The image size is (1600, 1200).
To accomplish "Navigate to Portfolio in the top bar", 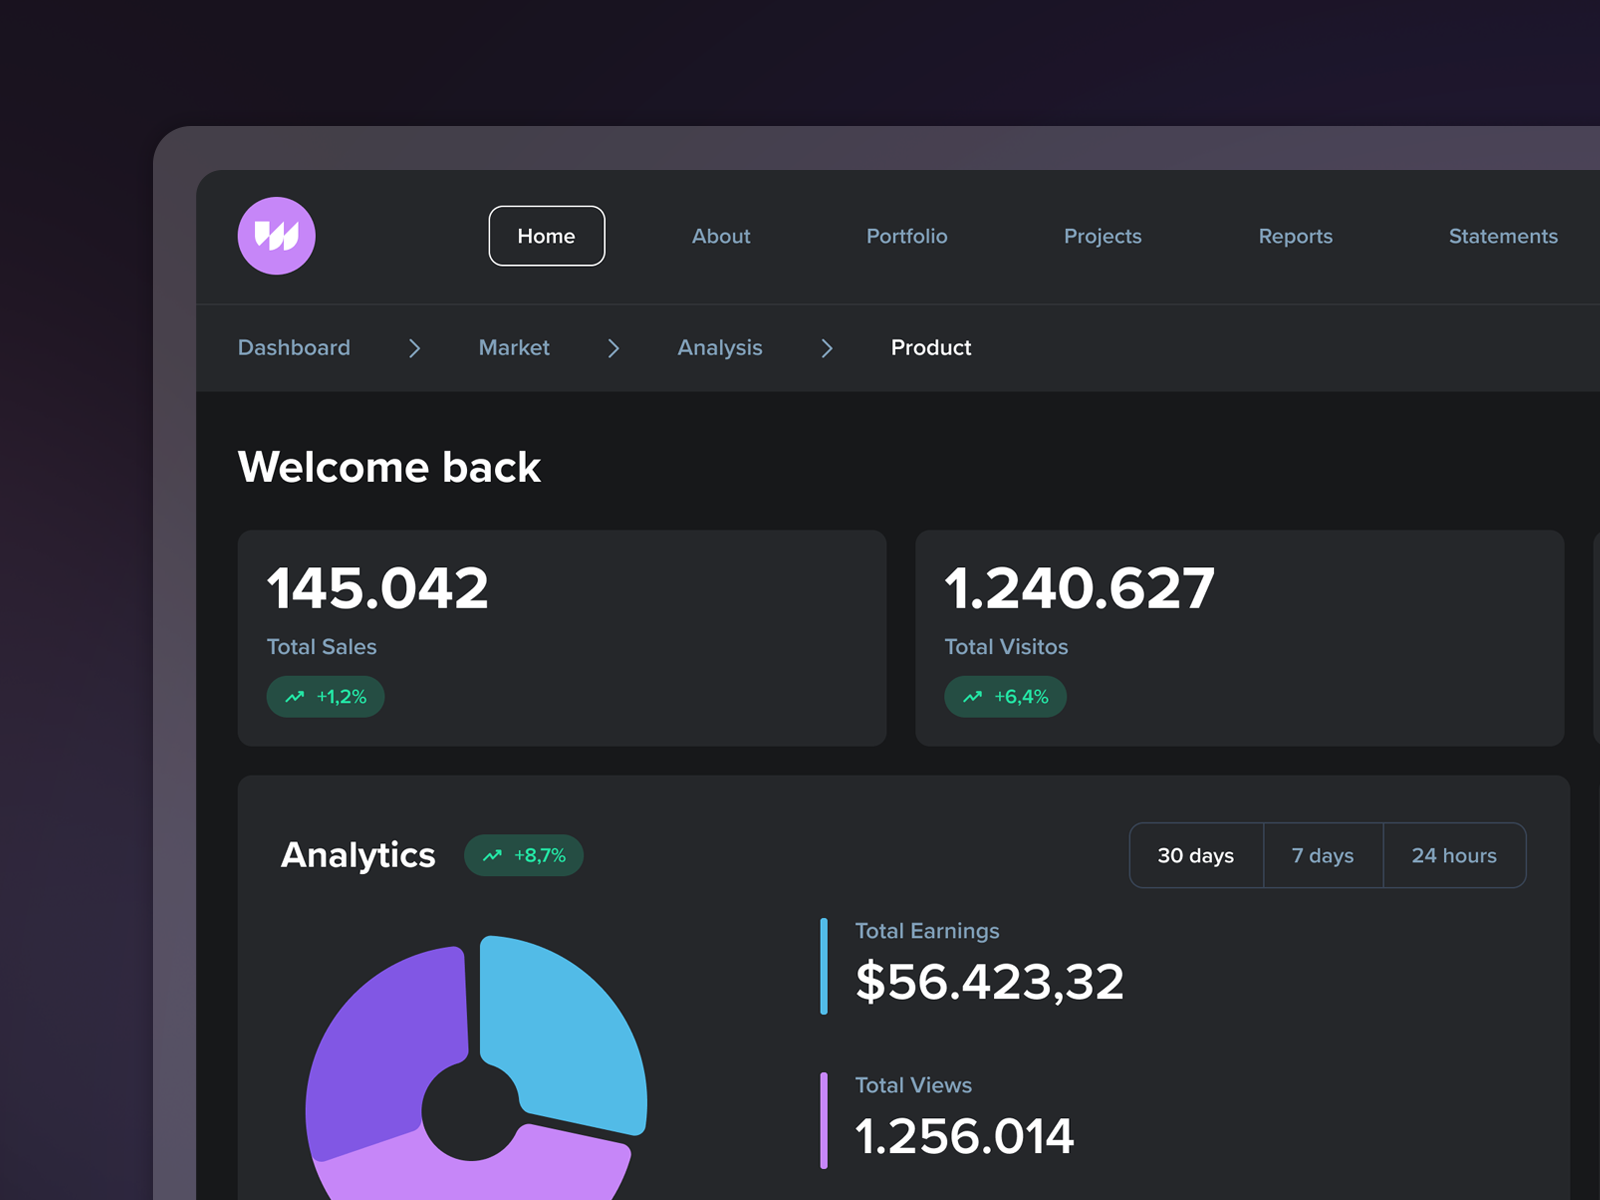I will tap(906, 236).
